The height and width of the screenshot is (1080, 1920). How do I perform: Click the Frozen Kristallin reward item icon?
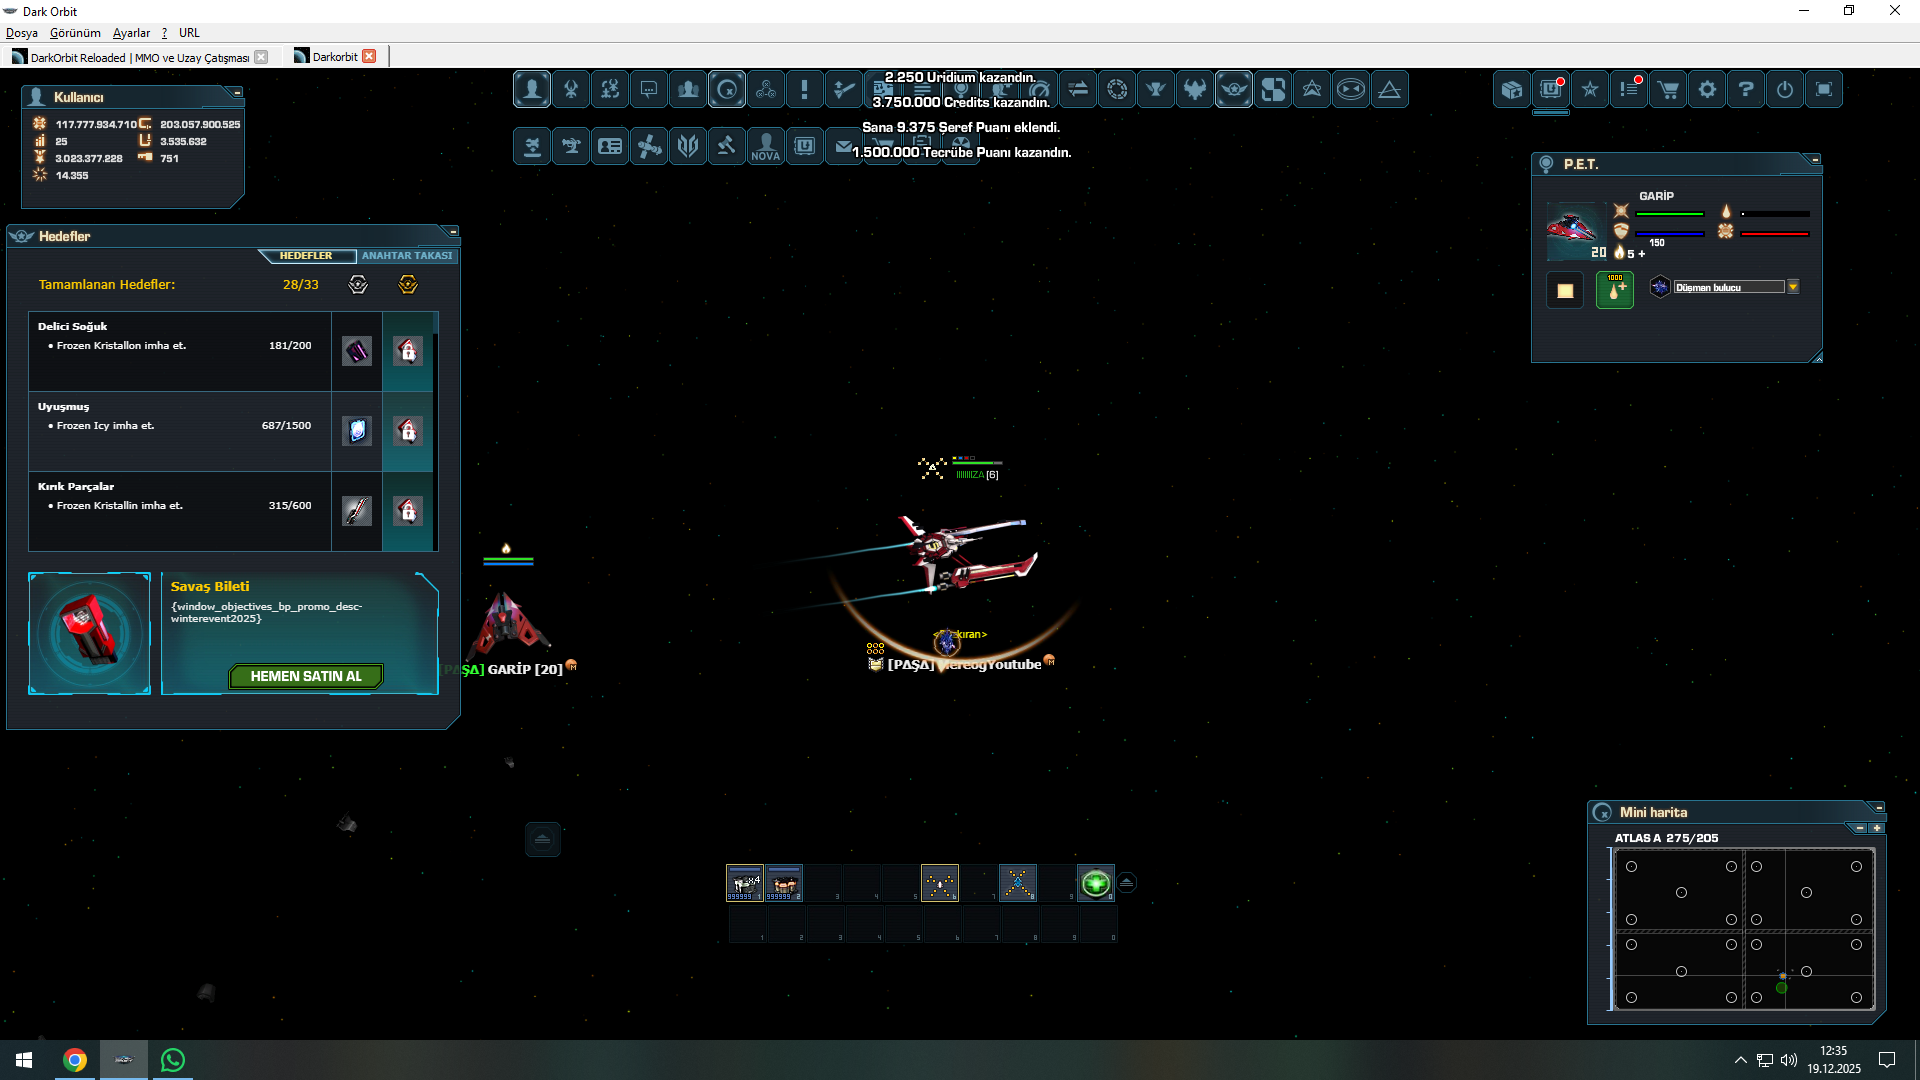point(357,511)
